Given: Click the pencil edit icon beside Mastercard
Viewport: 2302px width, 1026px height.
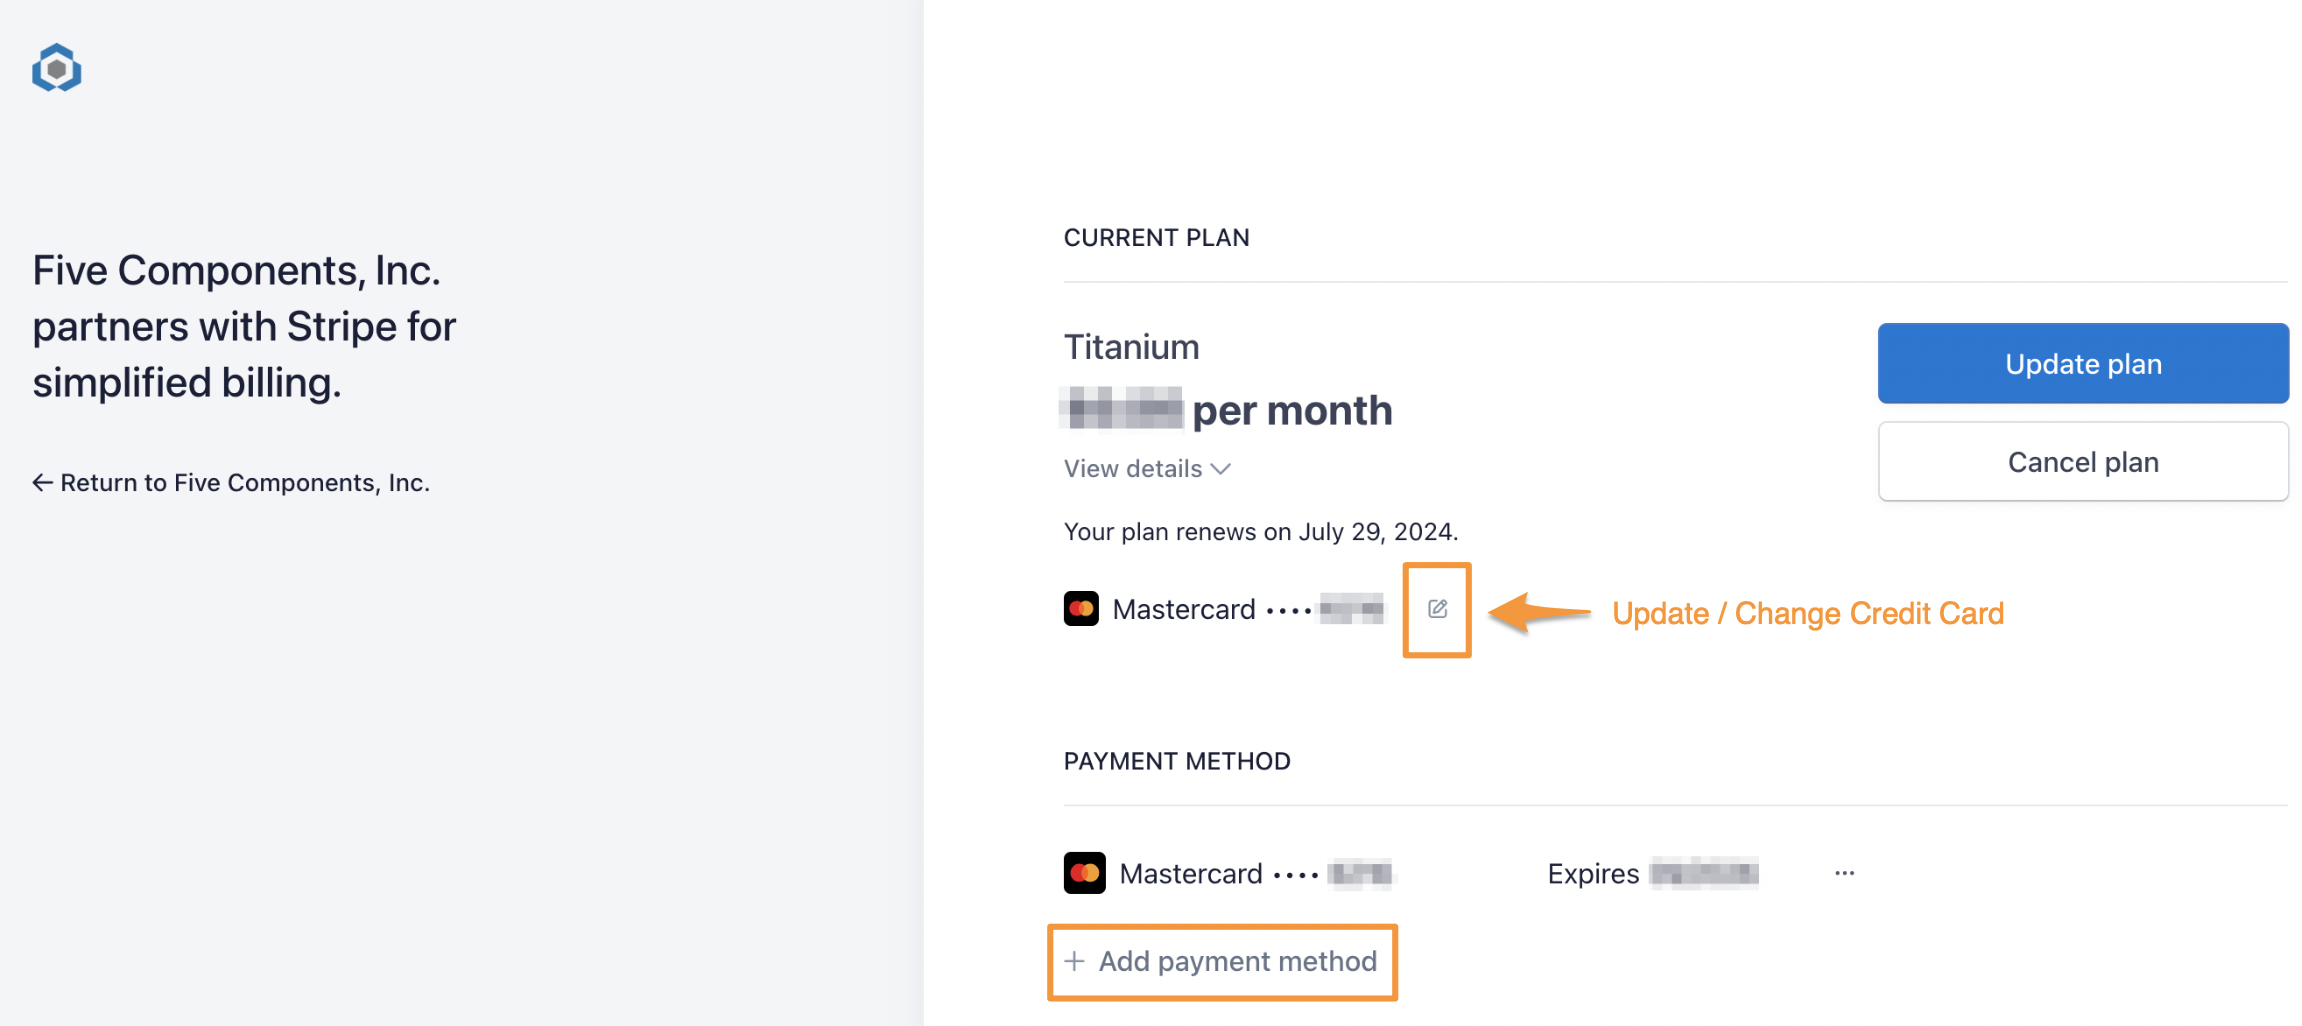Looking at the screenshot, I should point(1437,609).
